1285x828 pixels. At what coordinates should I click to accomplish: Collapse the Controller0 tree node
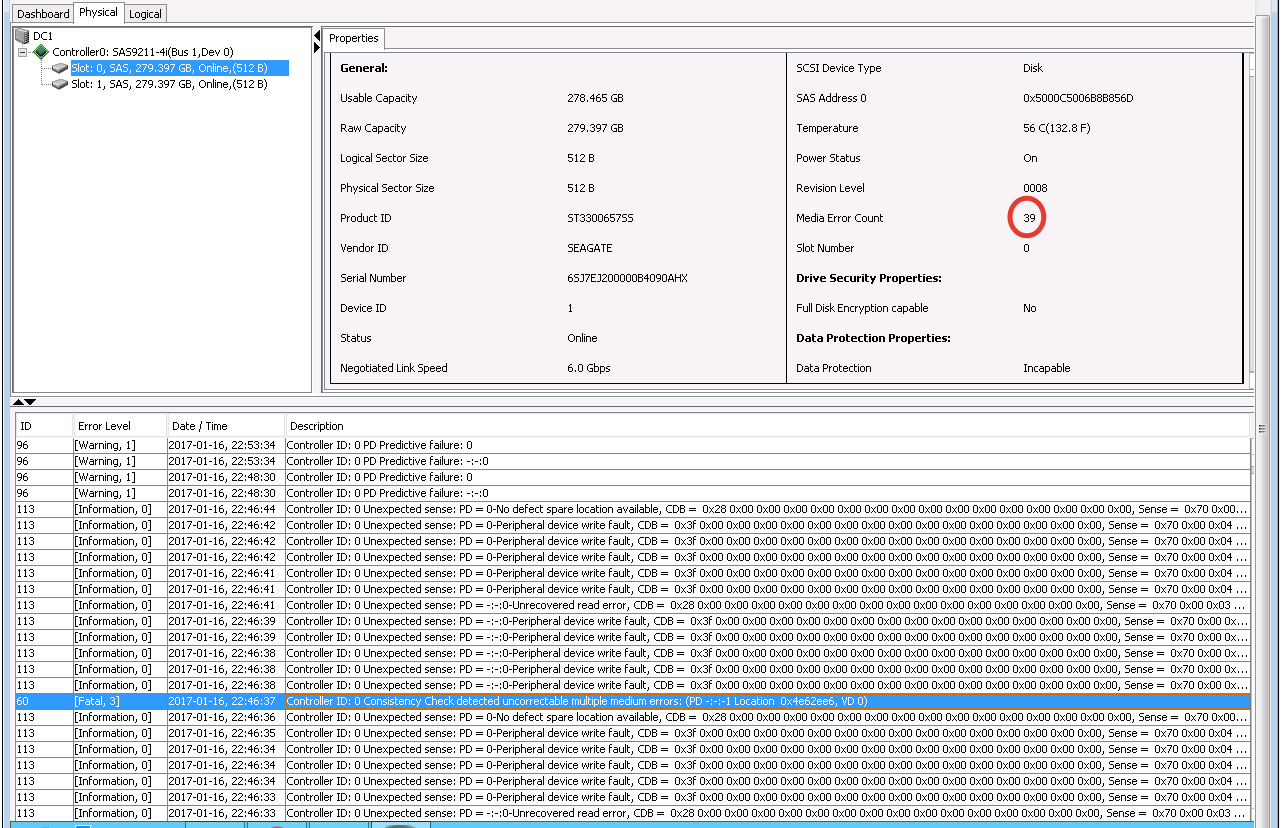22,52
